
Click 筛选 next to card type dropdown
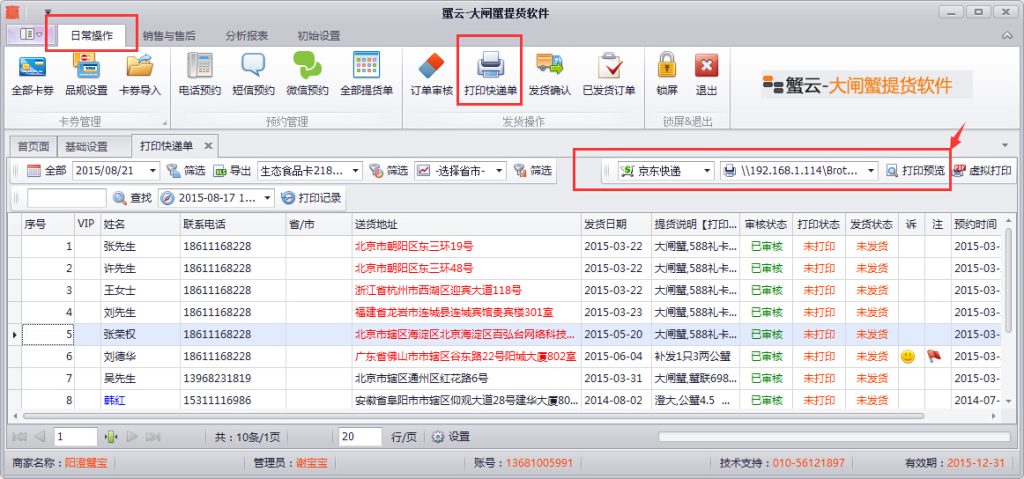(389, 171)
